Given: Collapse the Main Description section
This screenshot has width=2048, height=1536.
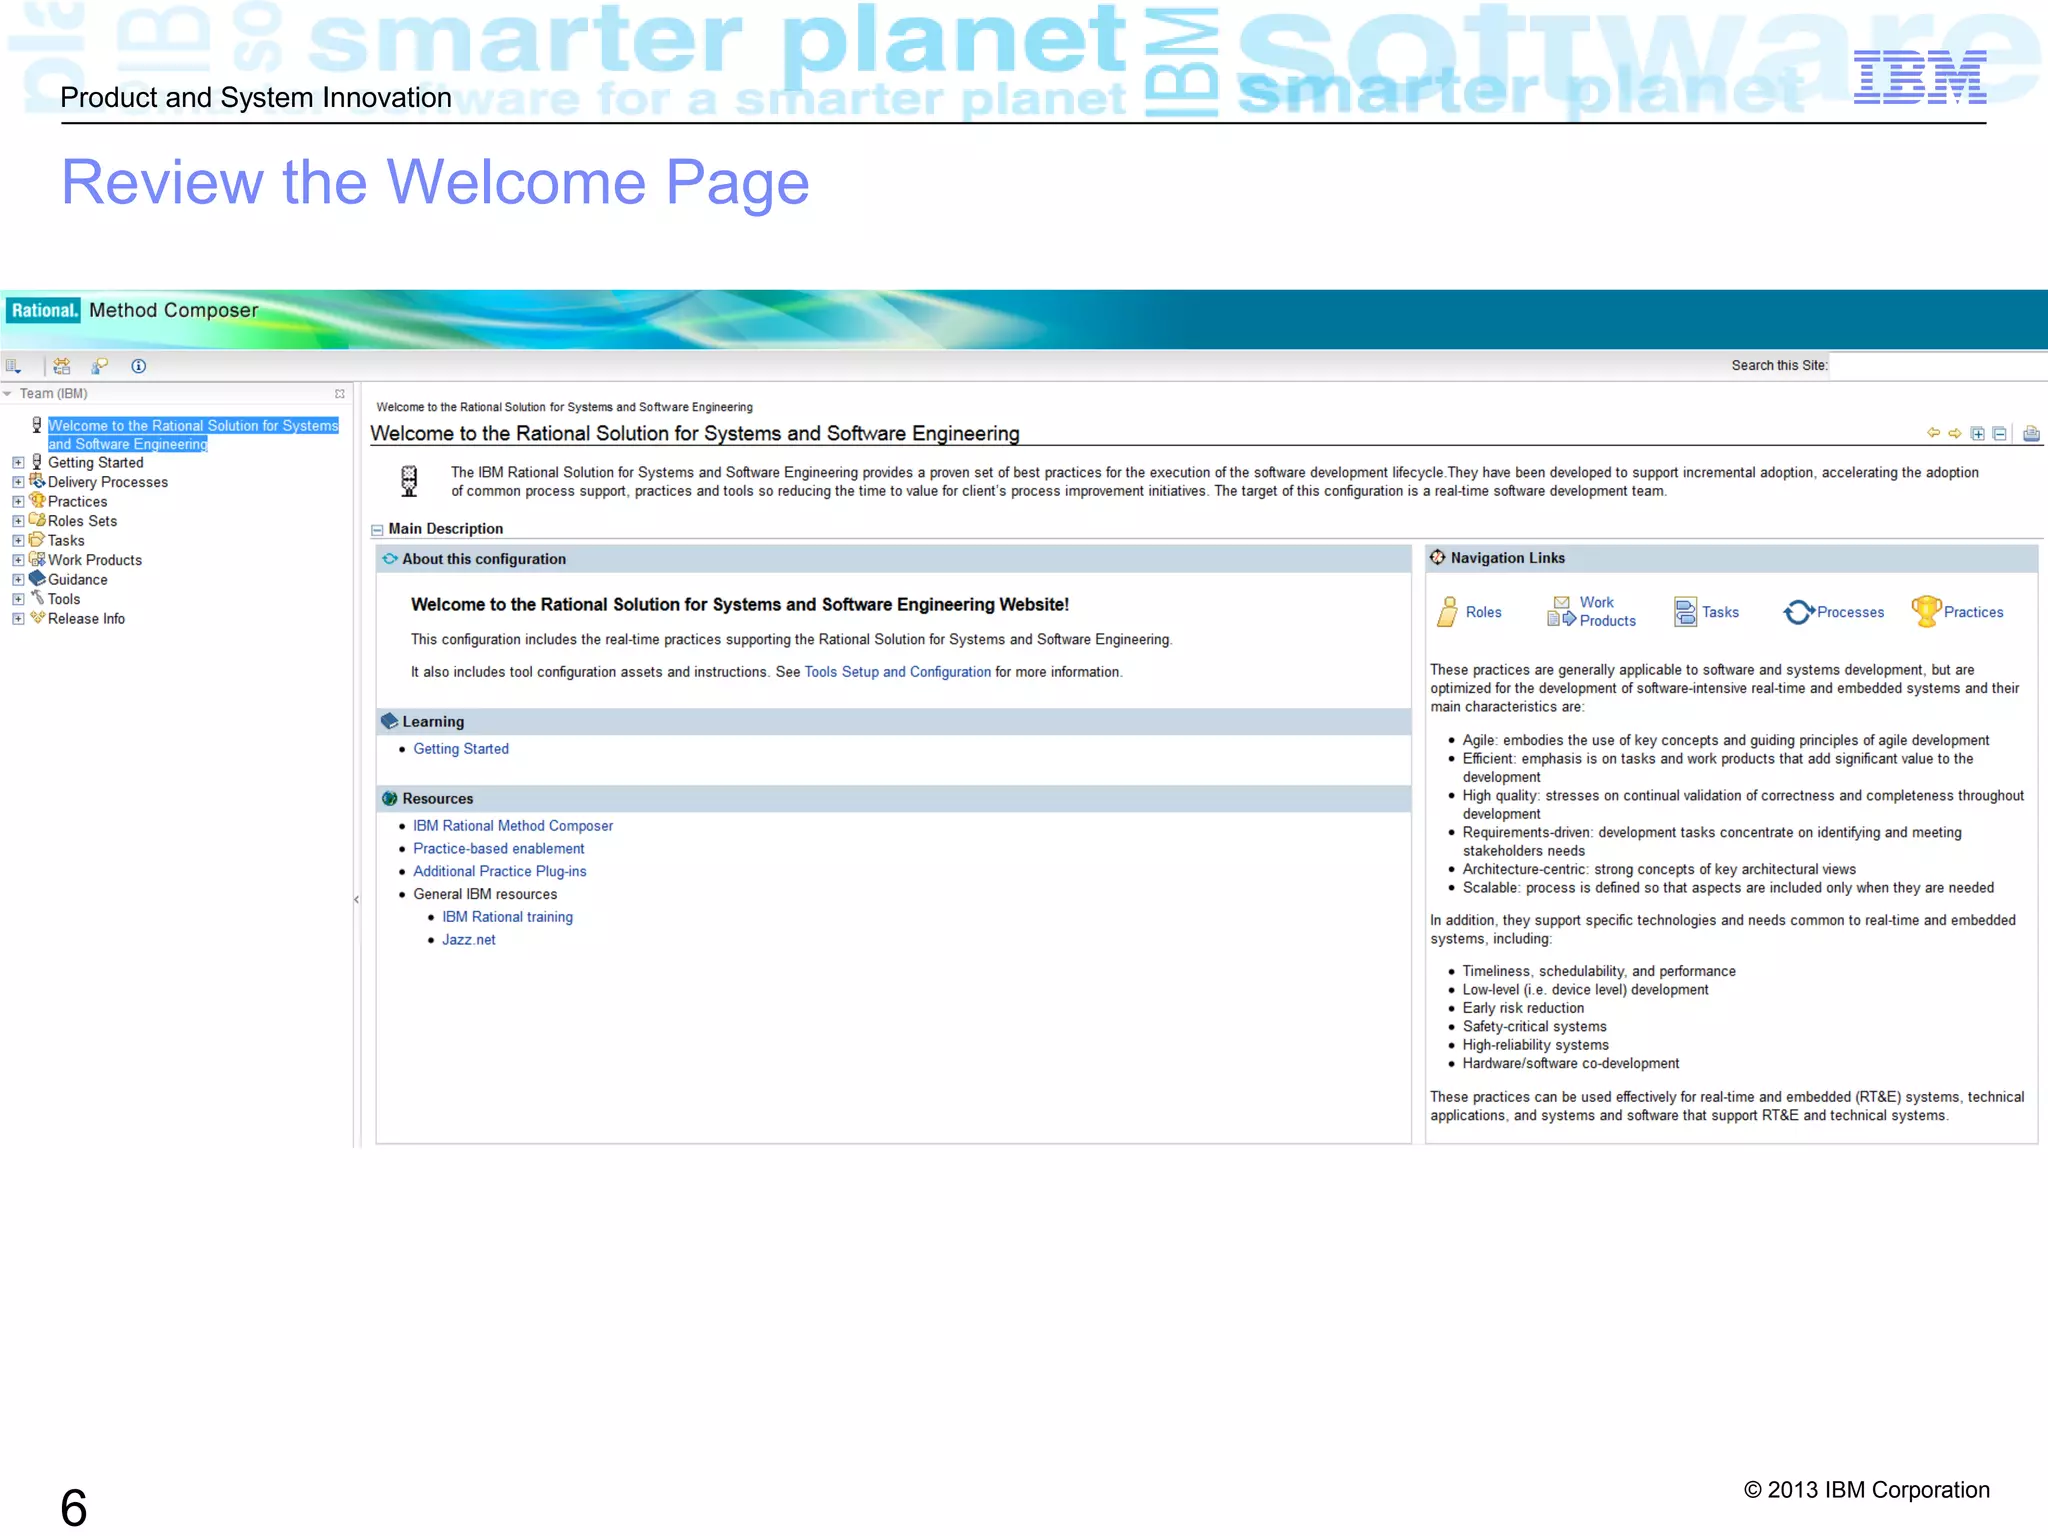Looking at the screenshot, I should coord(377,530).
